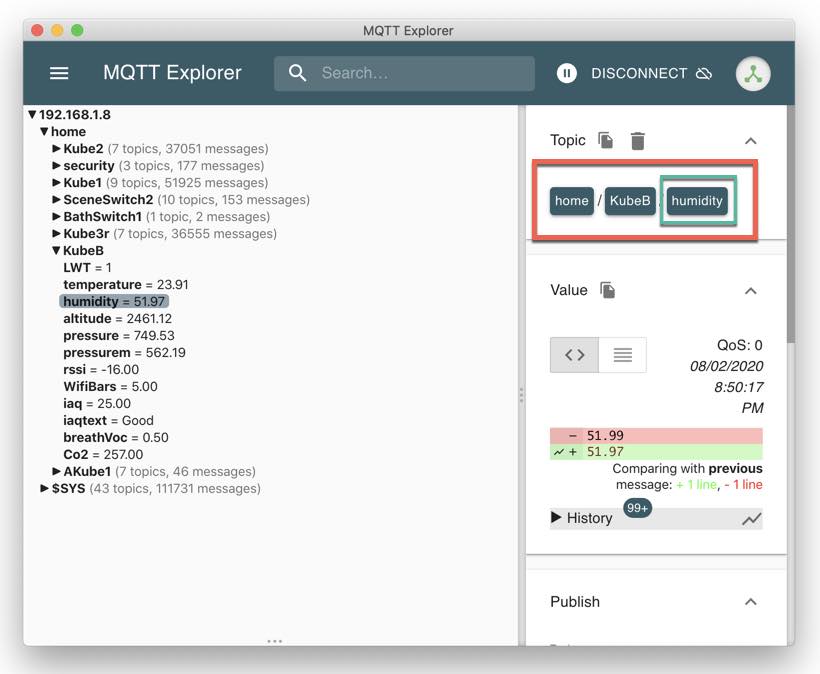Pause updates with the pause icon
This screenshot has height=674, width=820.
pos(566,73)
